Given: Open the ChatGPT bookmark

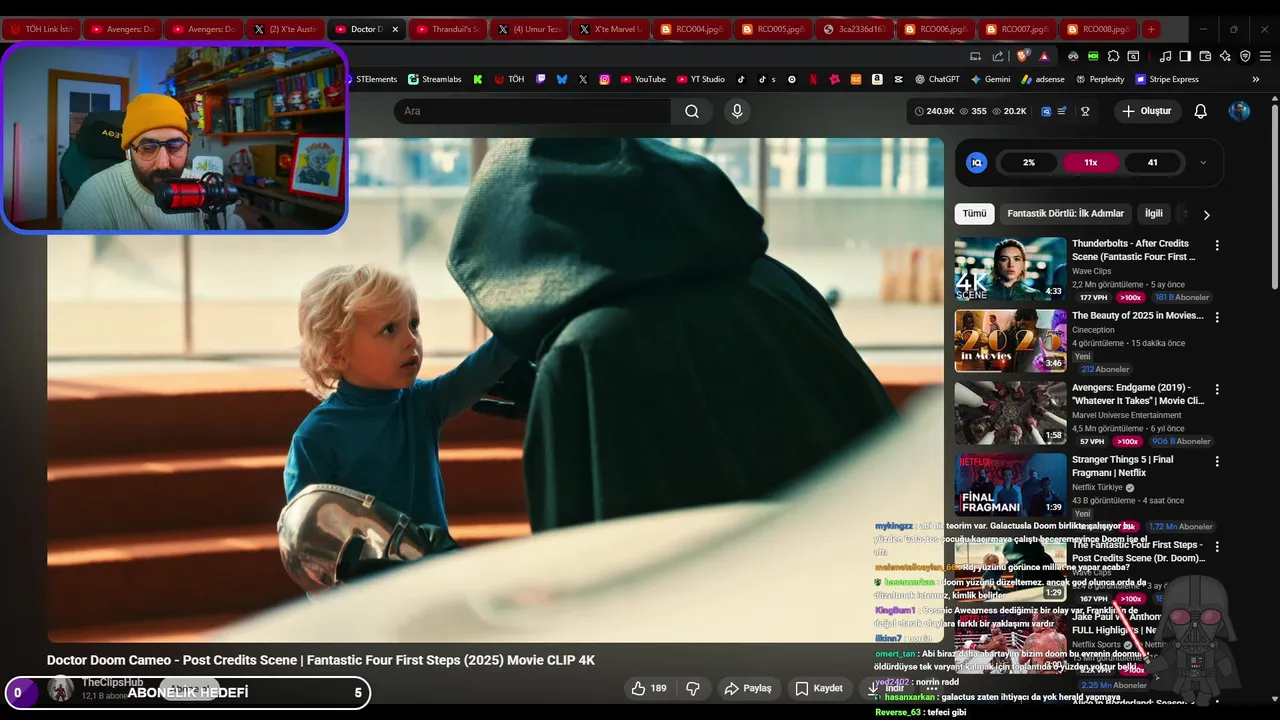Looking at the screenshot, I should tap(937, 79).
